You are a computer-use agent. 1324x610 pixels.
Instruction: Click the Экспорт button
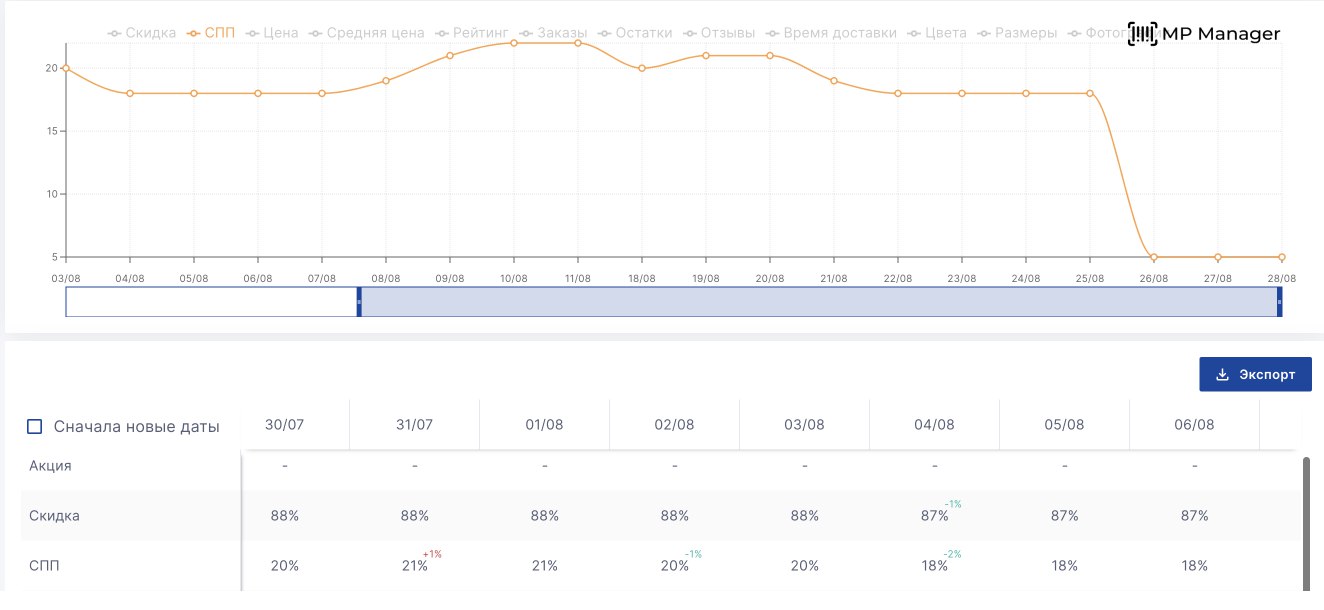[1255, 375]
